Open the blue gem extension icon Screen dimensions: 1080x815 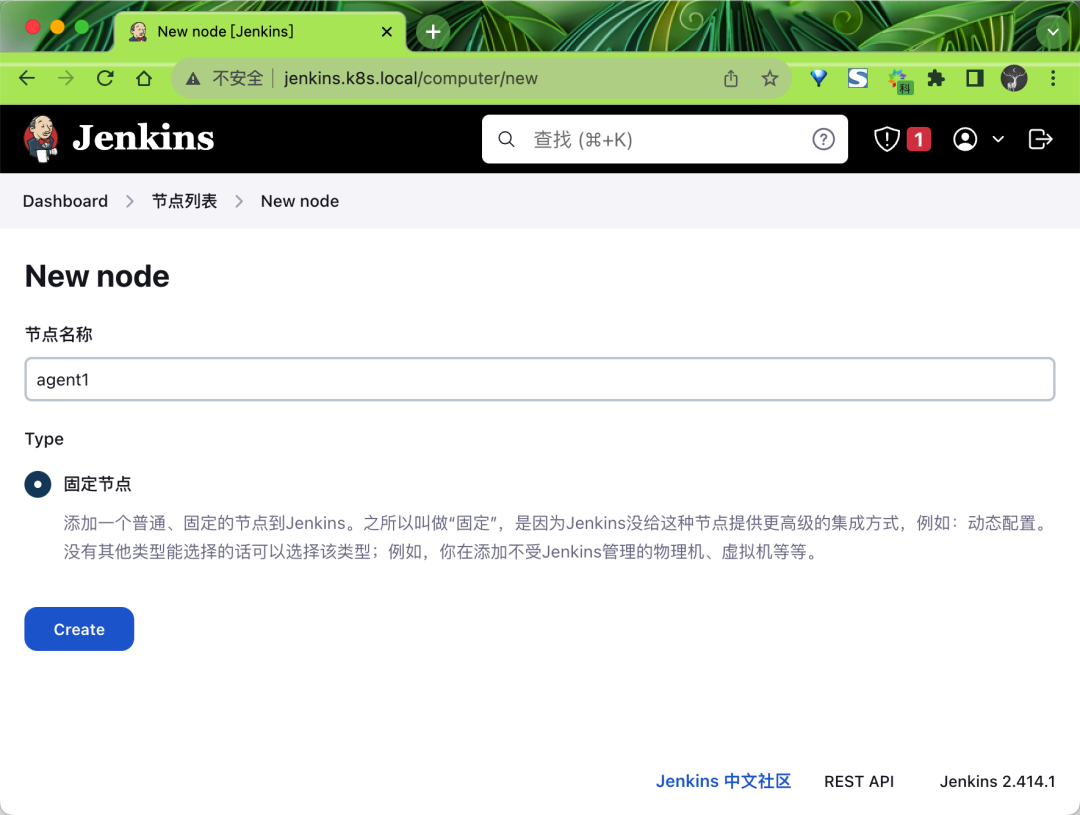(818, 78)
